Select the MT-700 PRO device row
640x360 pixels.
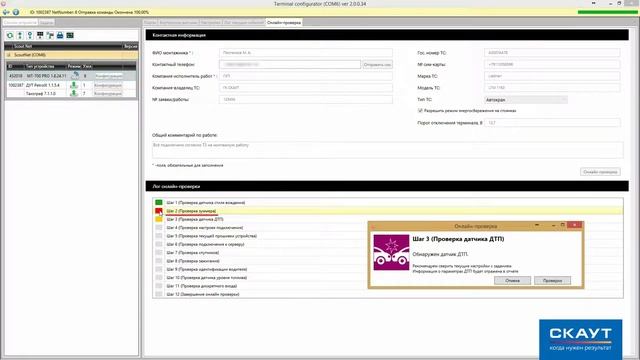coord(71,76)
